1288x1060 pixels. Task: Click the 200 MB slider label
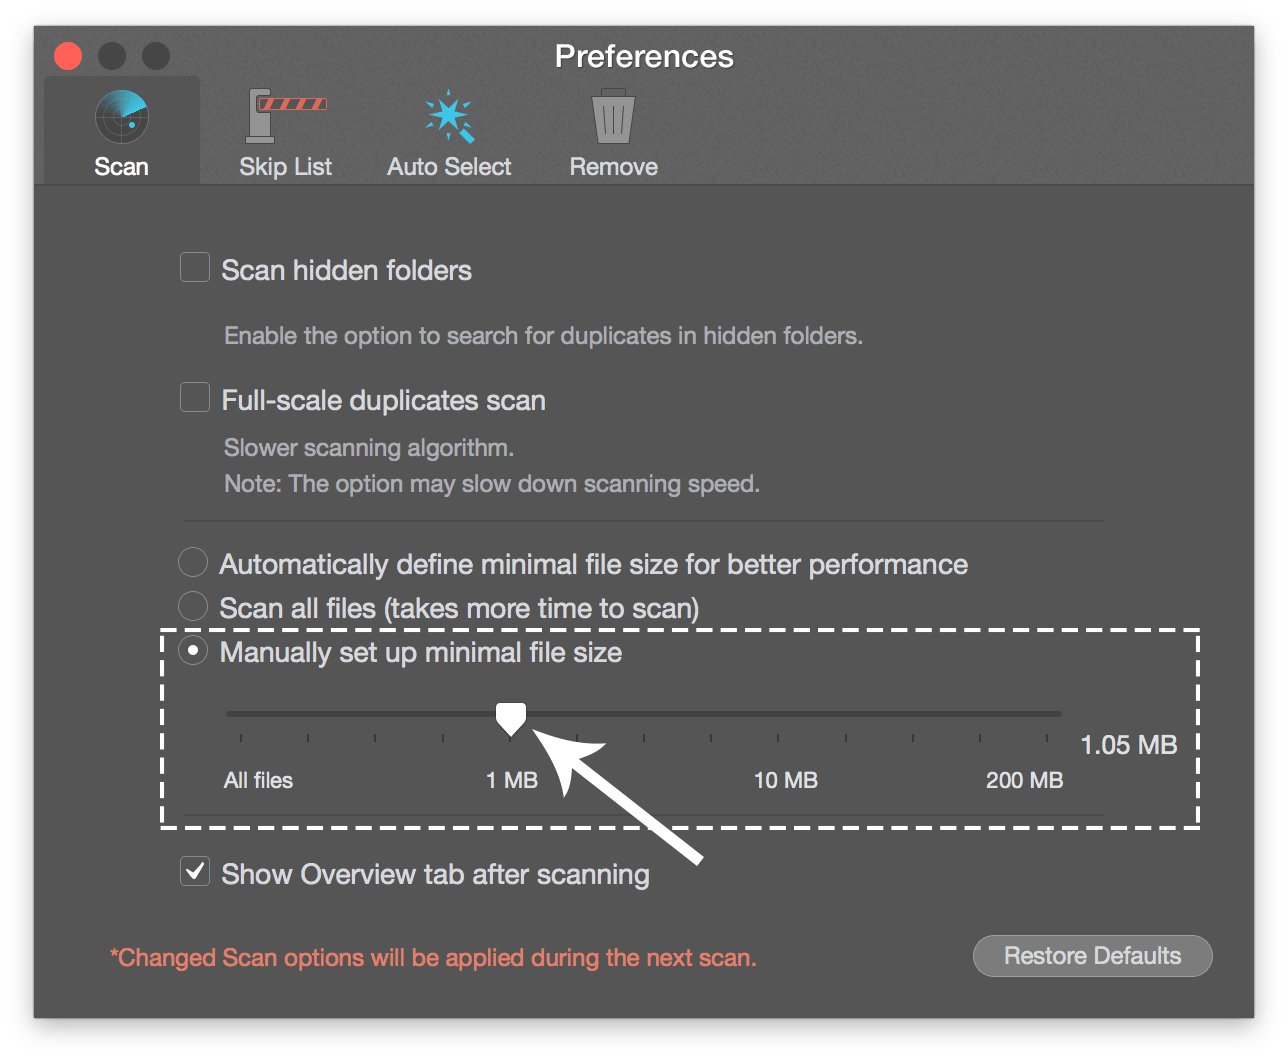coord(1024,780)
